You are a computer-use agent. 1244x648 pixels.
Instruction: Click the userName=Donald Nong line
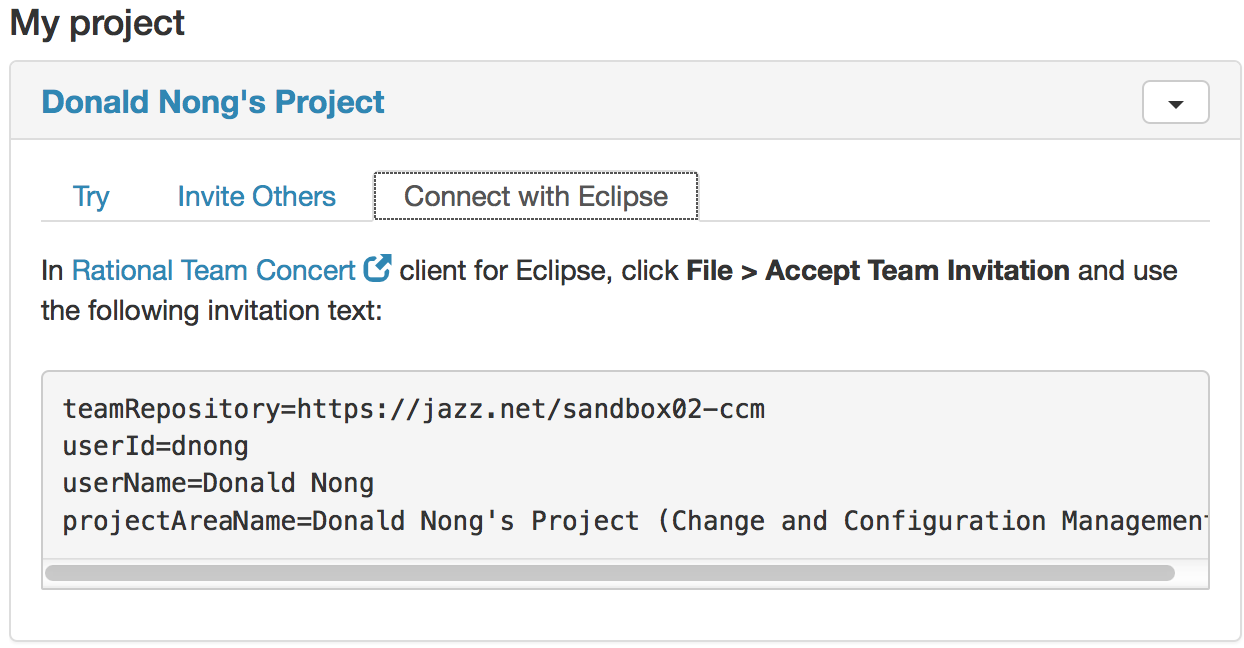click(x=218, y=484)
